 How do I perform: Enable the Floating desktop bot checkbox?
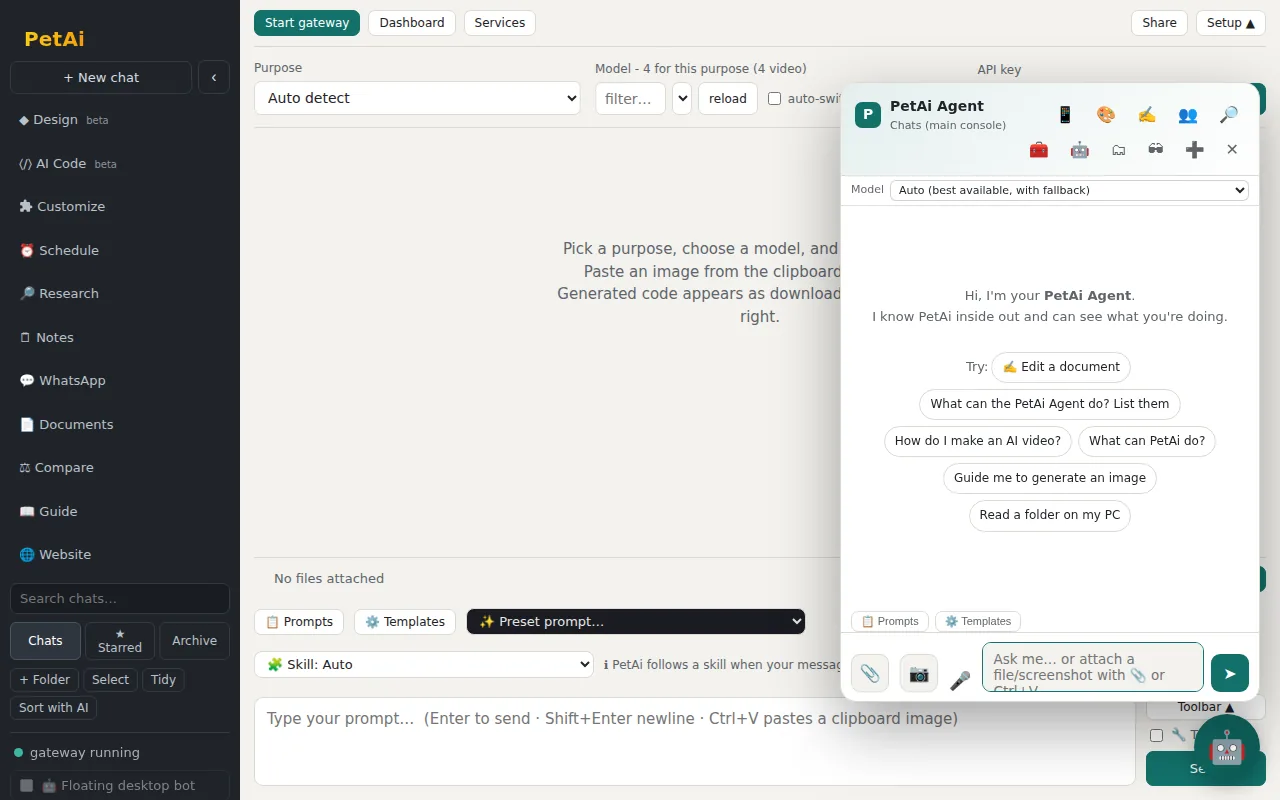[27, 785]
